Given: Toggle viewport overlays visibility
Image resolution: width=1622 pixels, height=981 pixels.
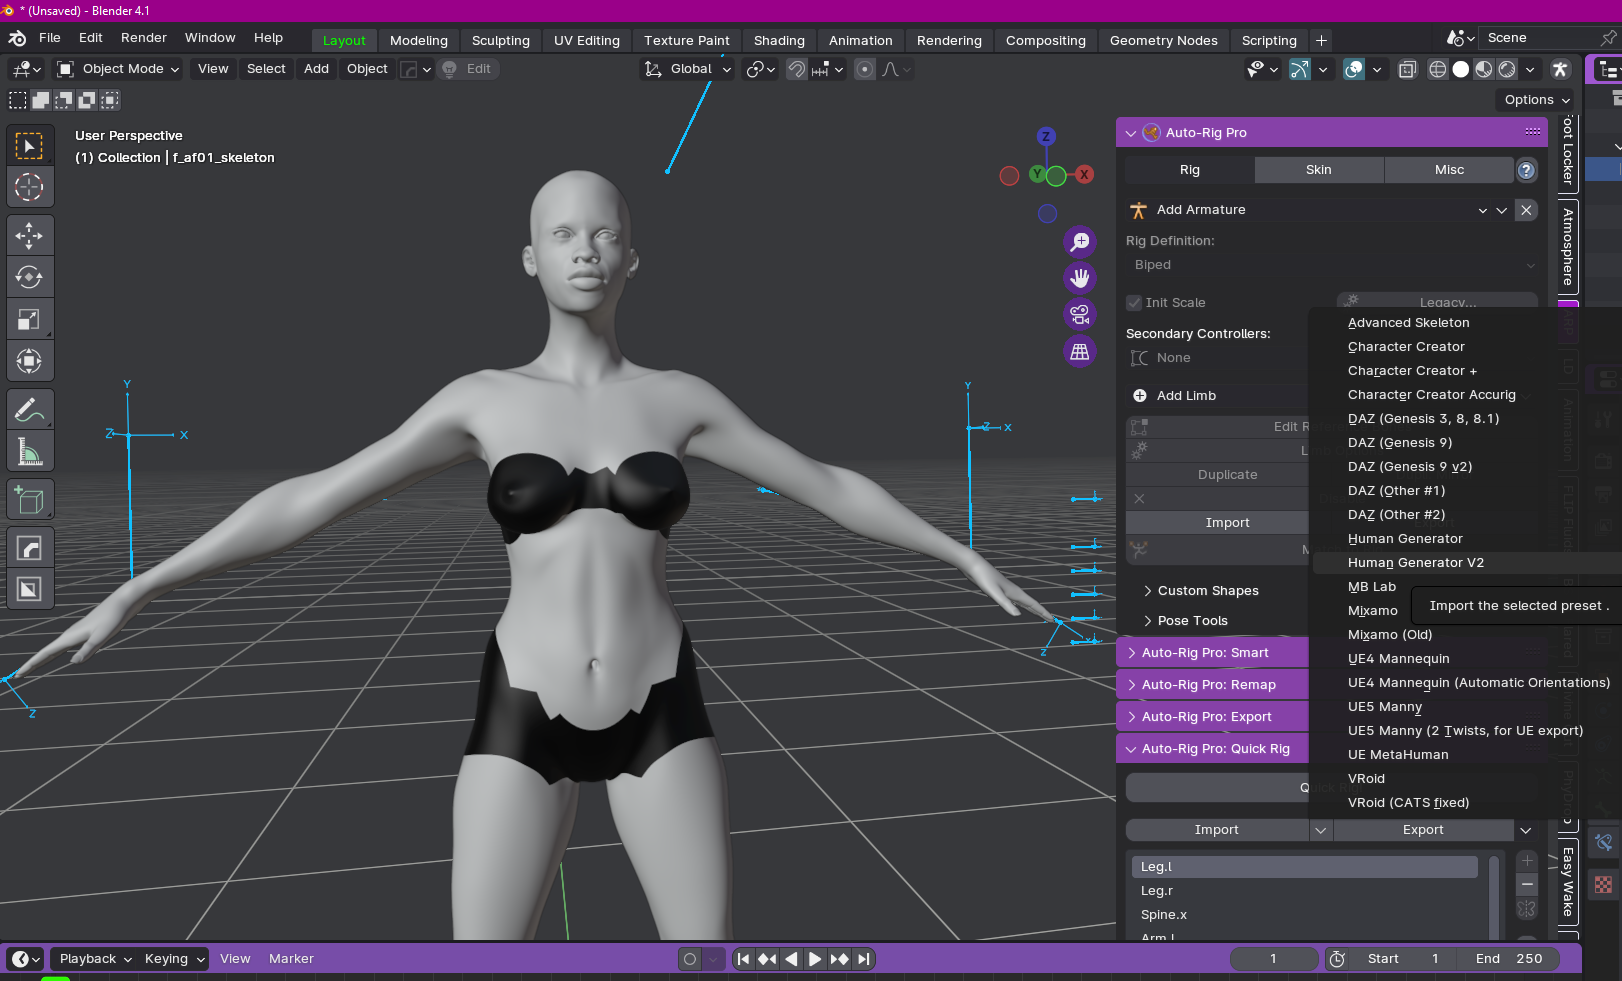Looking at the screenshot, I should tap(1354, 69).
